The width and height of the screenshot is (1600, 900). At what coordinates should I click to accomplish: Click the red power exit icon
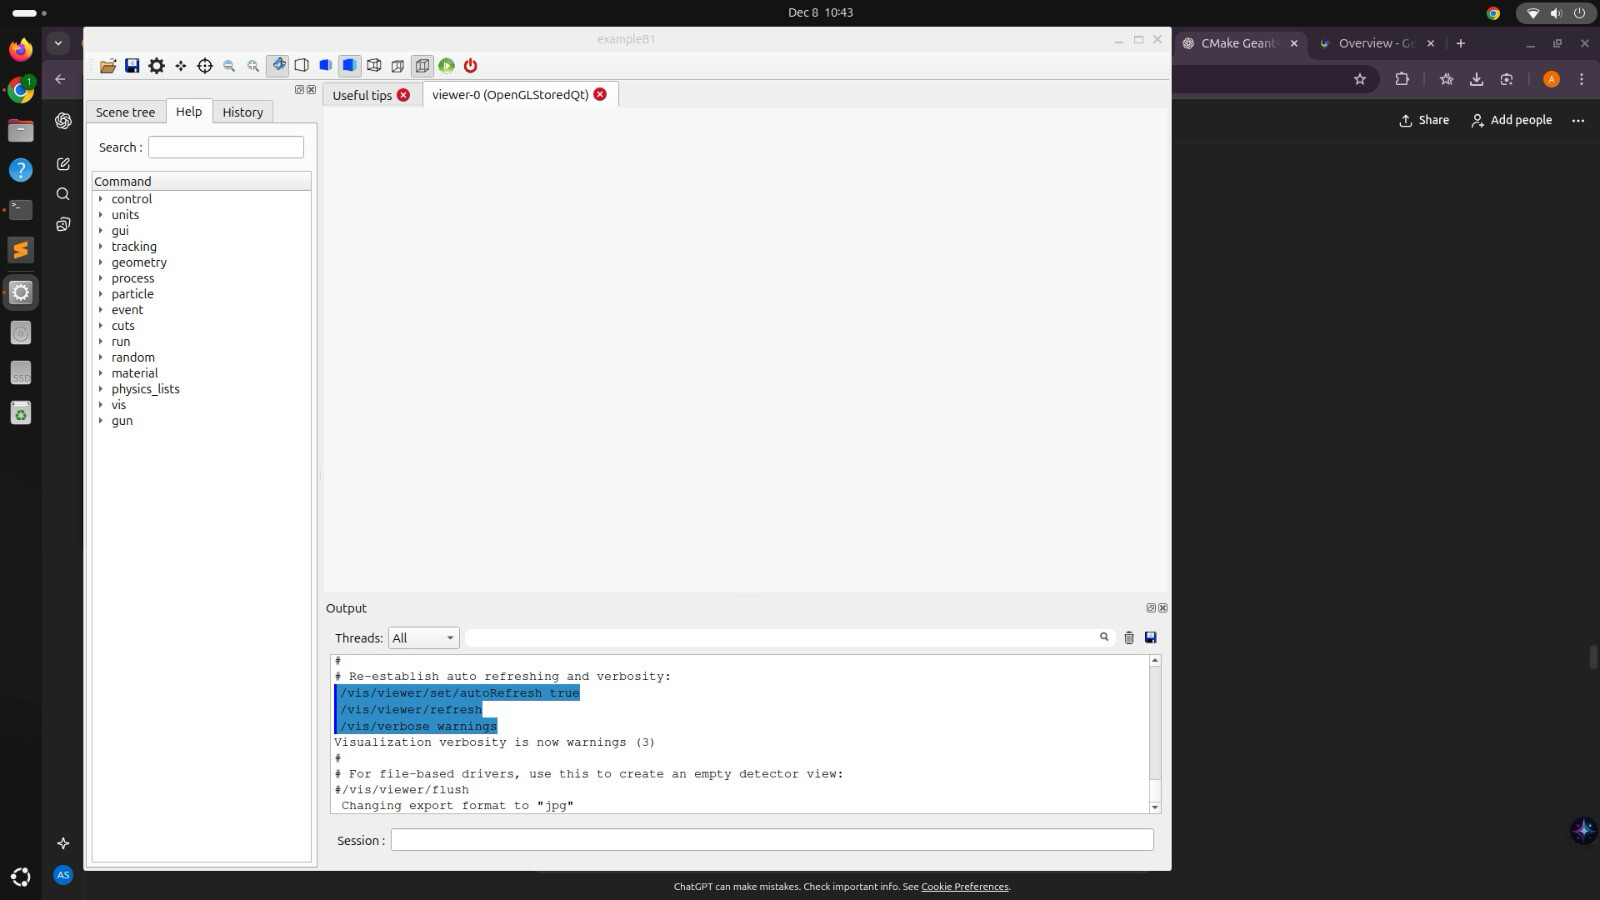click(x=471, y=66)
